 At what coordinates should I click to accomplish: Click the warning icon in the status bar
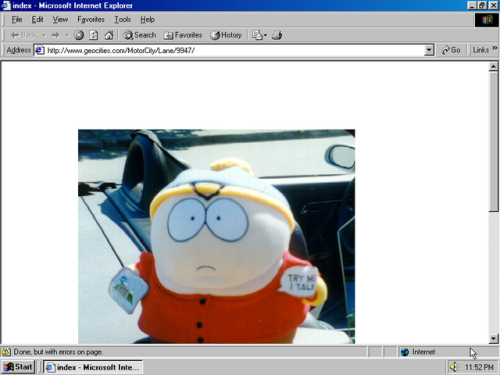pyautogui.click(x=6, y=352)
